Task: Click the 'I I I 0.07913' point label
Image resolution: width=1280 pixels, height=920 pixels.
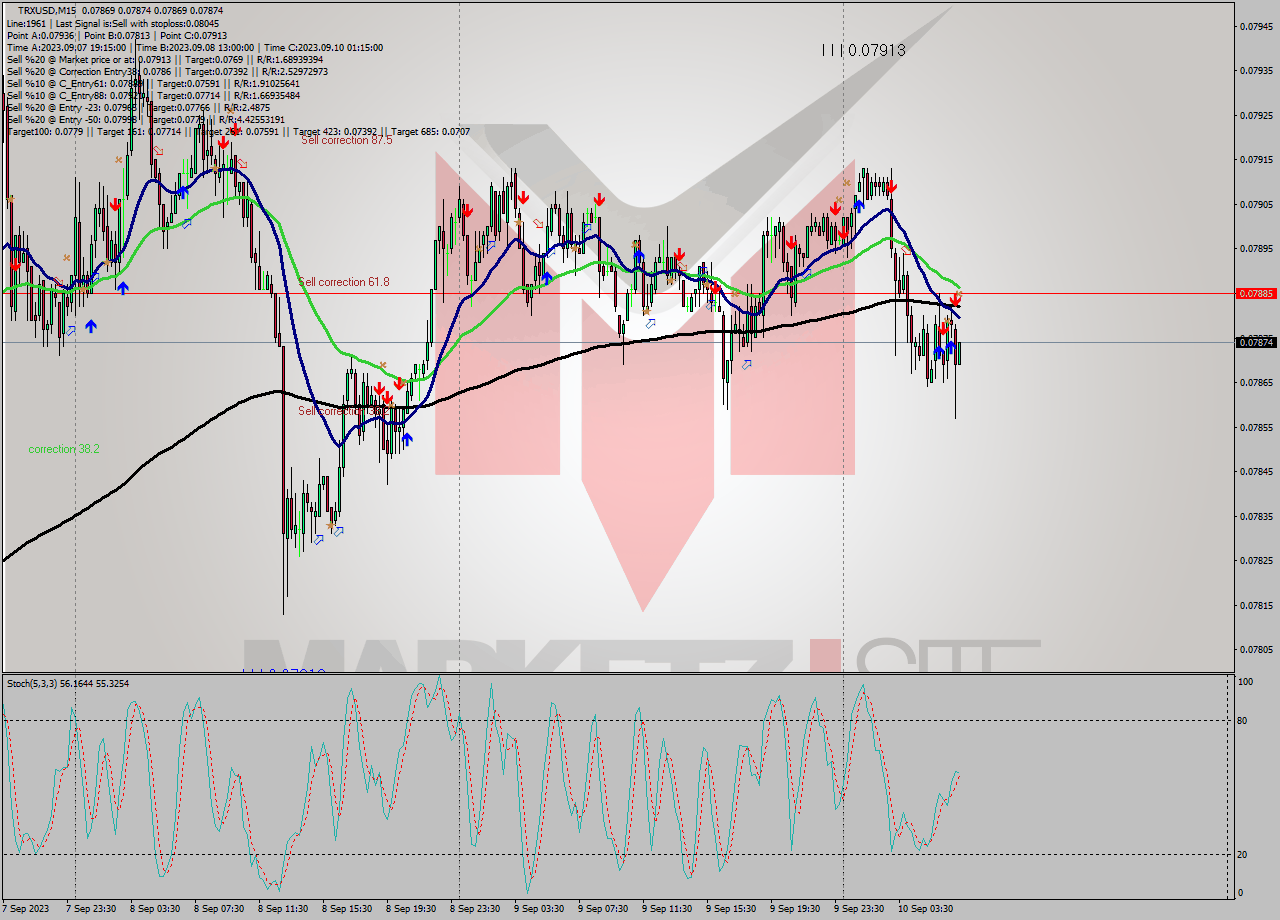Action: (x=863, y=49)
